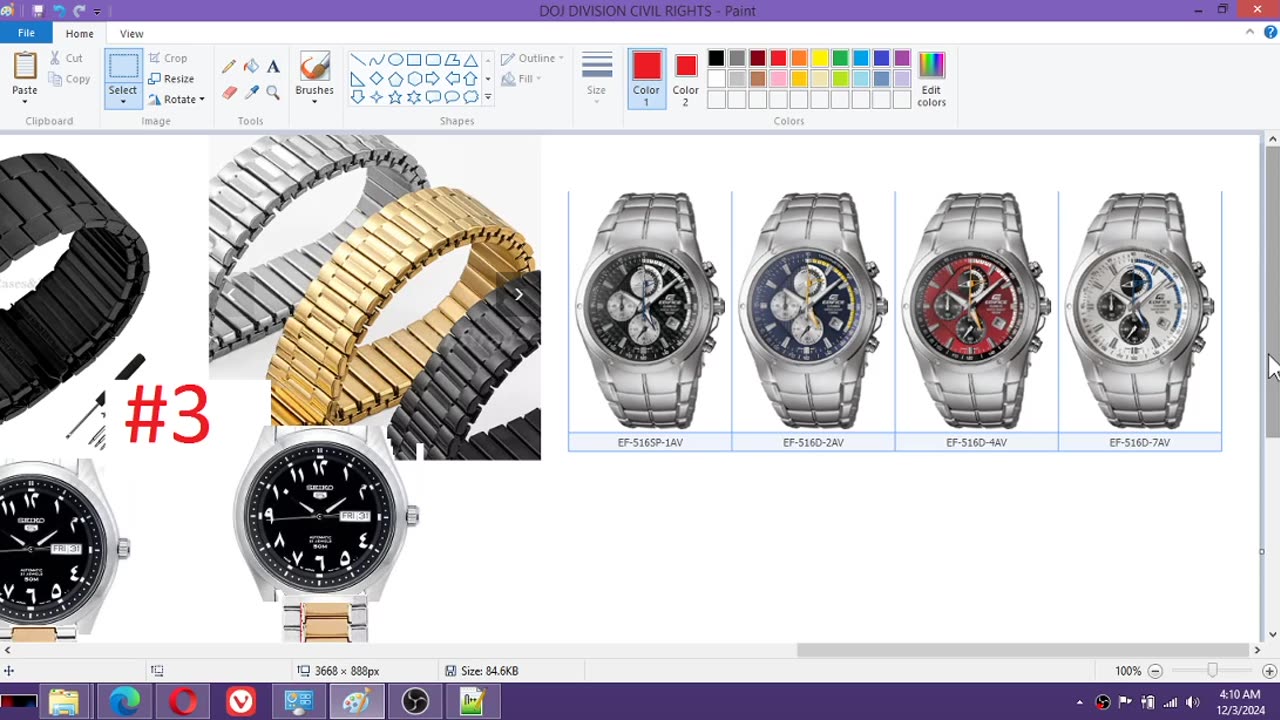Open Vivaldi browser from the taskbar
1280x720 pixels.
(241, 702)
